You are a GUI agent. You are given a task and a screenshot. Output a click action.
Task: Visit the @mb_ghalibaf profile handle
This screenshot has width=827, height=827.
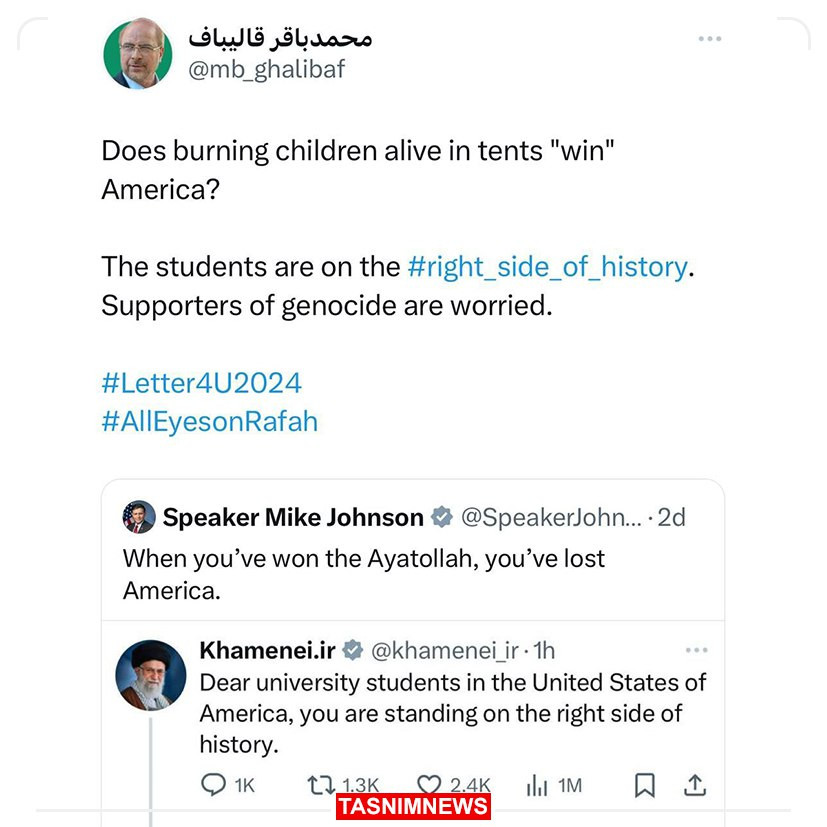point(266,69)
